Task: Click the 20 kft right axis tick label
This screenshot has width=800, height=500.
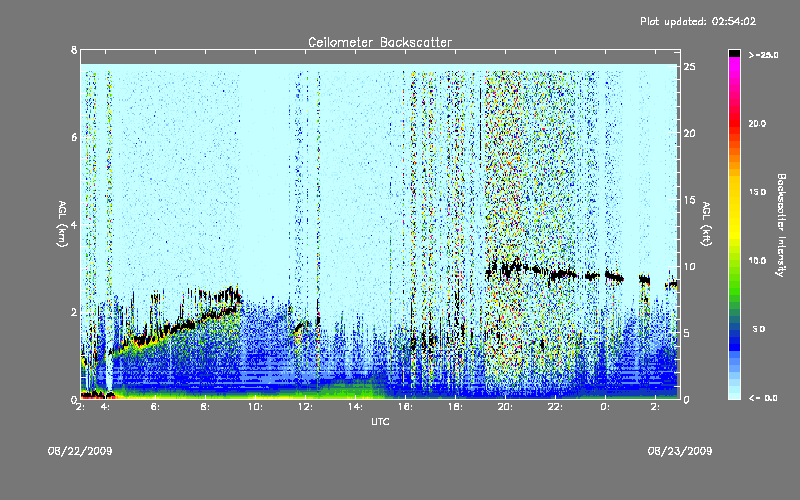Action: pyautogui.click(x=689, y=133)
